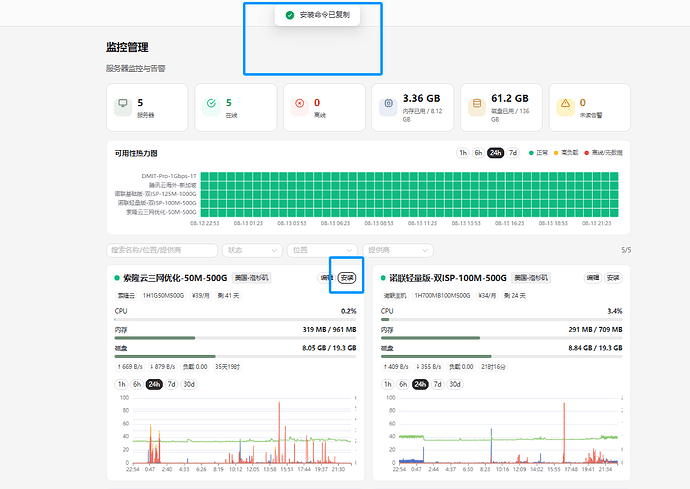Select 6h range on 双ISP-100M-500G chart
This screenshot has height=489, width=690.
403,384
